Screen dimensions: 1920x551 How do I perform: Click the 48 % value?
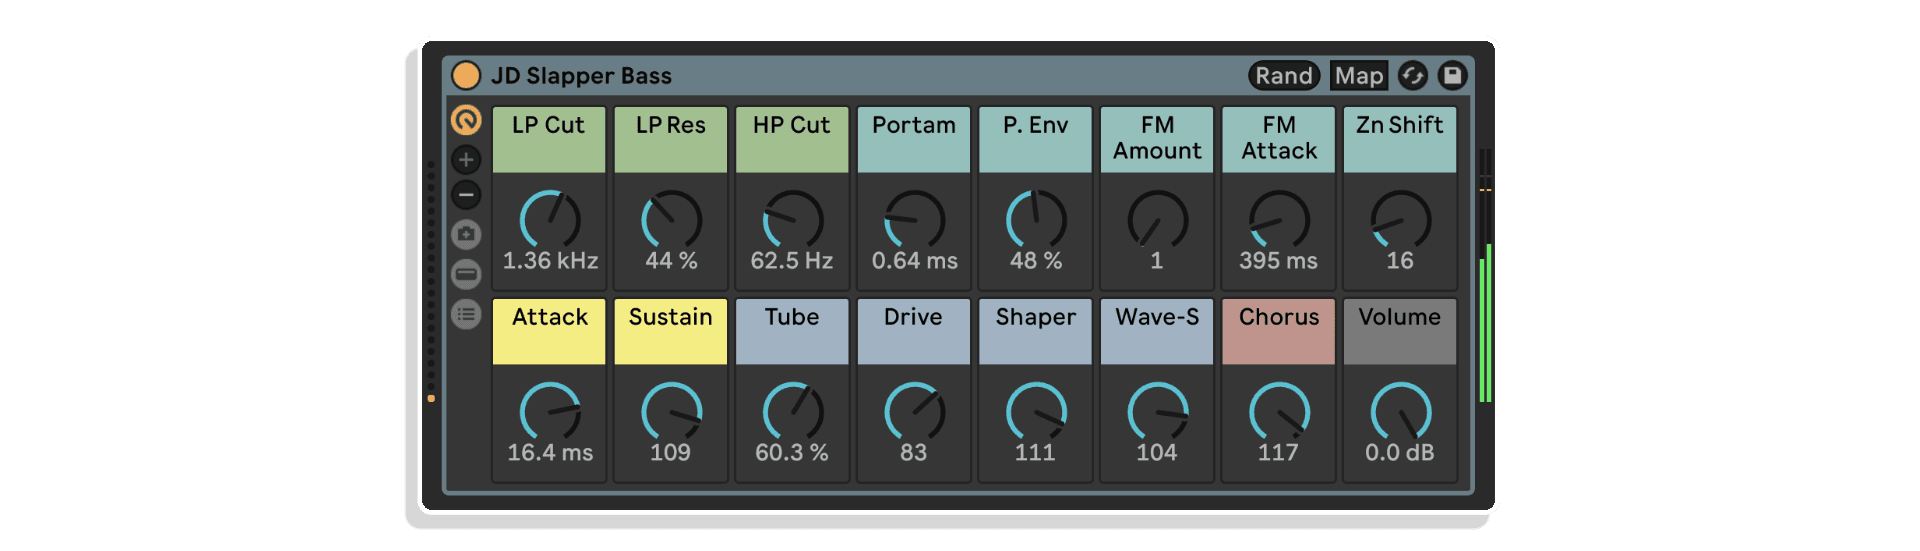pyautogui.click(x=1036, y=261)
